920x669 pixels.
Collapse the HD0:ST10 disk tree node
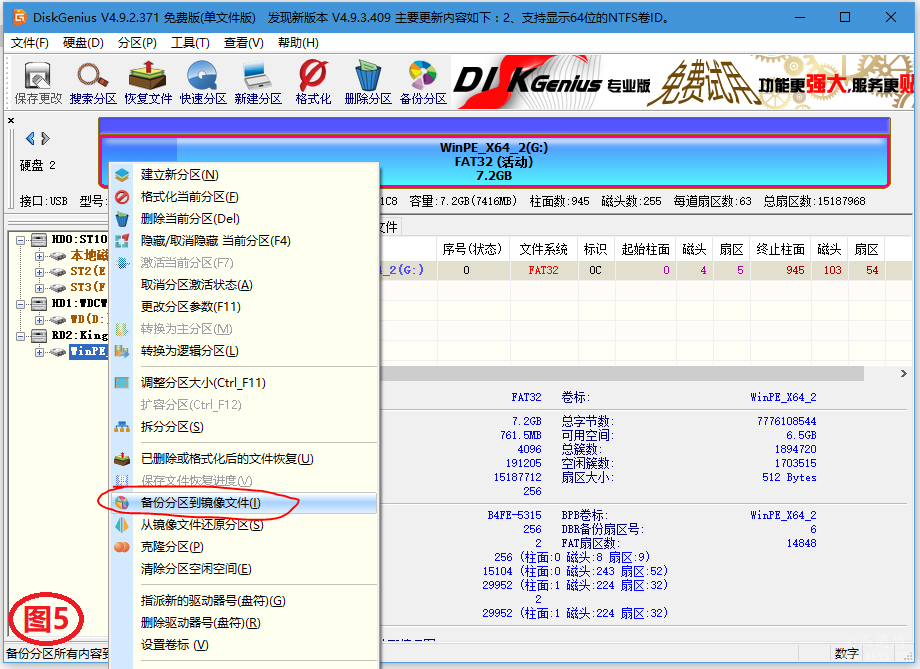(21, 239)
